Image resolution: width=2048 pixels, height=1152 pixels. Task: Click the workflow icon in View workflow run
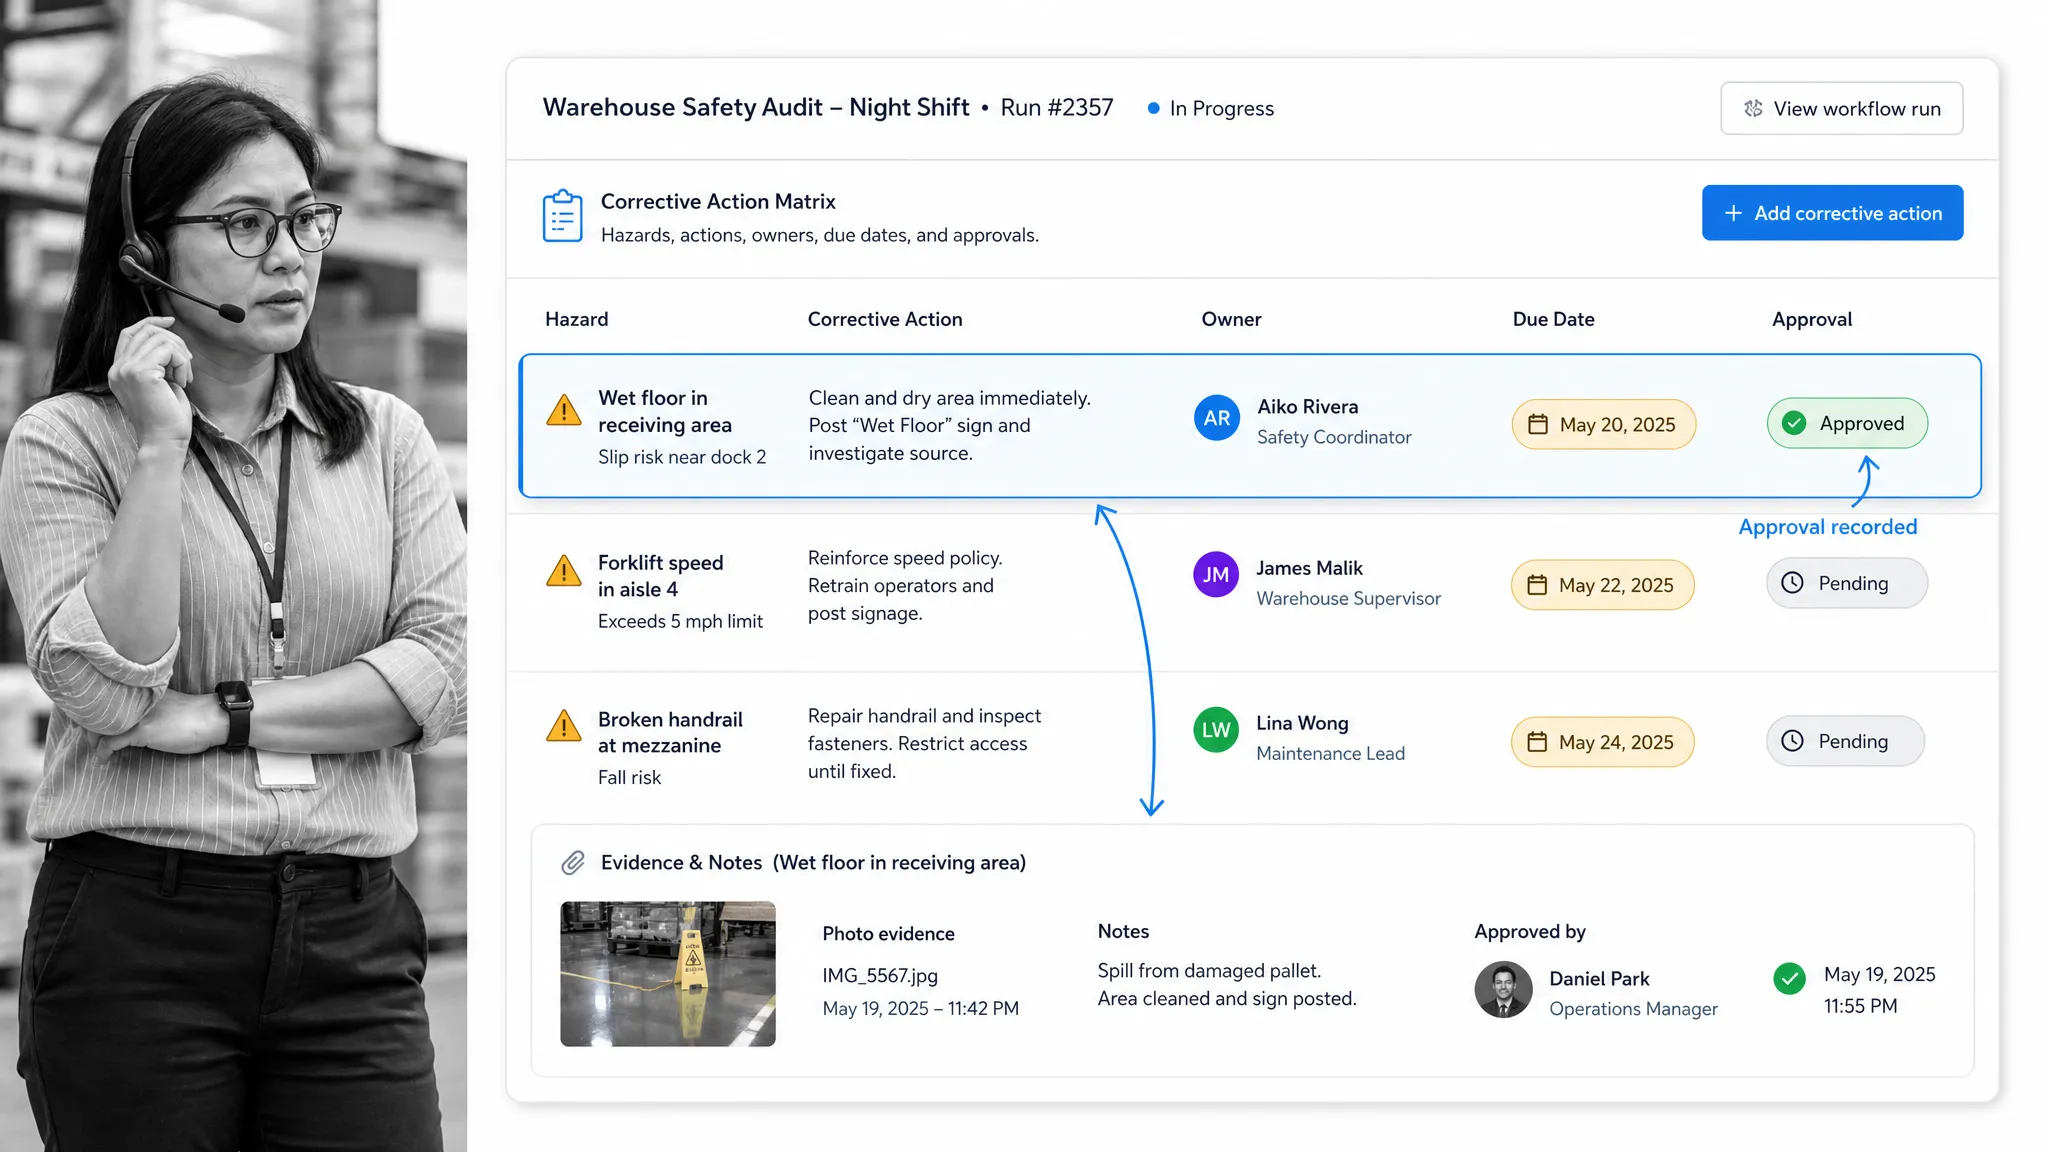pyautogui.click(x=1753, y=108)
